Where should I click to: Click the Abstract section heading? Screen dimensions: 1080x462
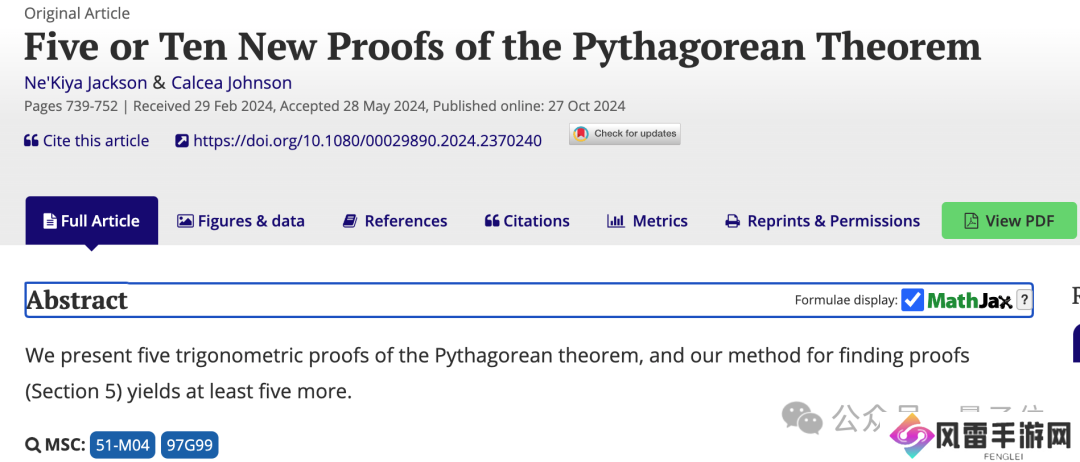tap(77, 300)
